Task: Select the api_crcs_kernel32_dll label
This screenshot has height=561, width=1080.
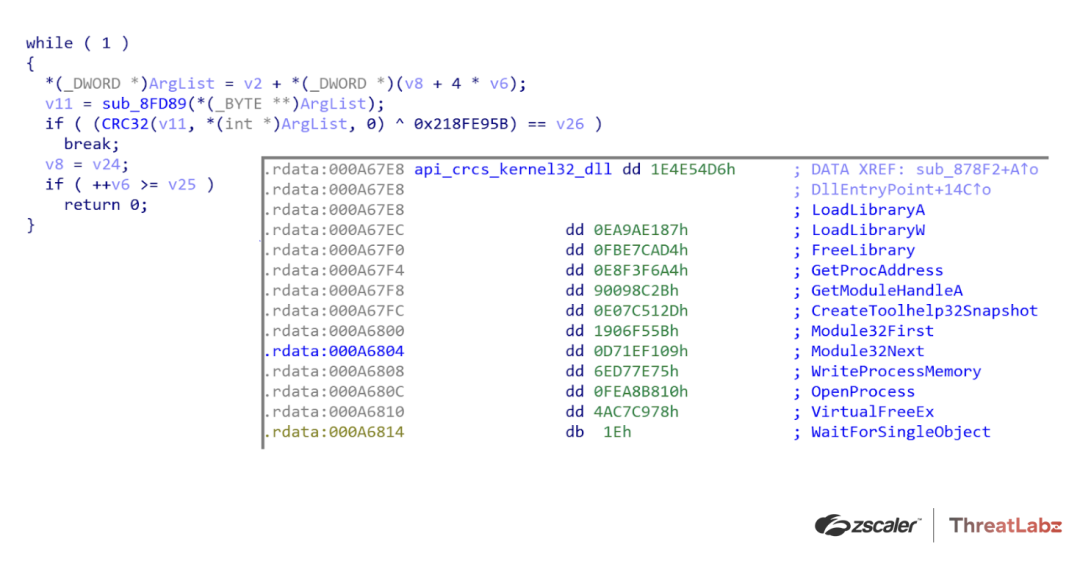Action: click(514, 170)
